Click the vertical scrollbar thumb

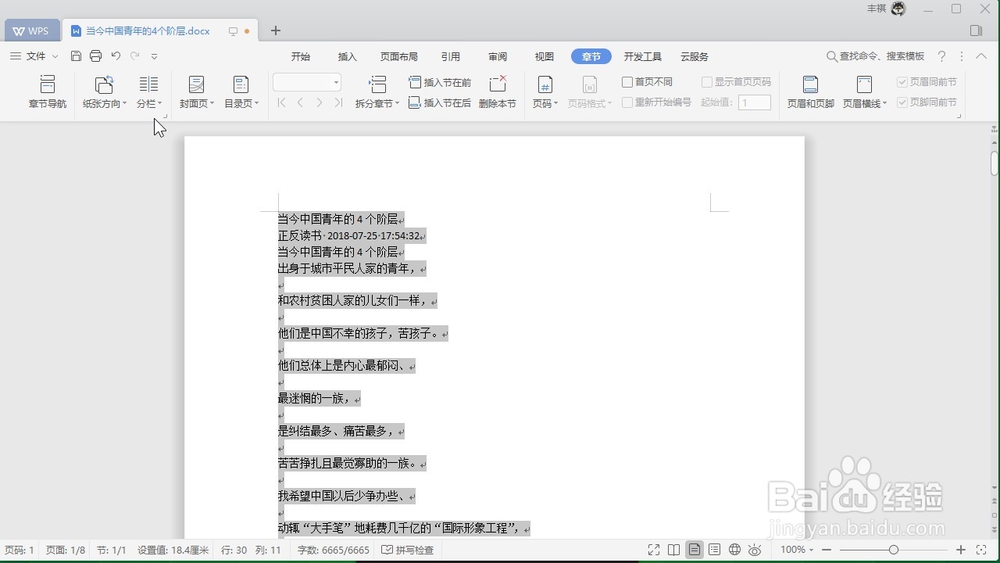994,162
